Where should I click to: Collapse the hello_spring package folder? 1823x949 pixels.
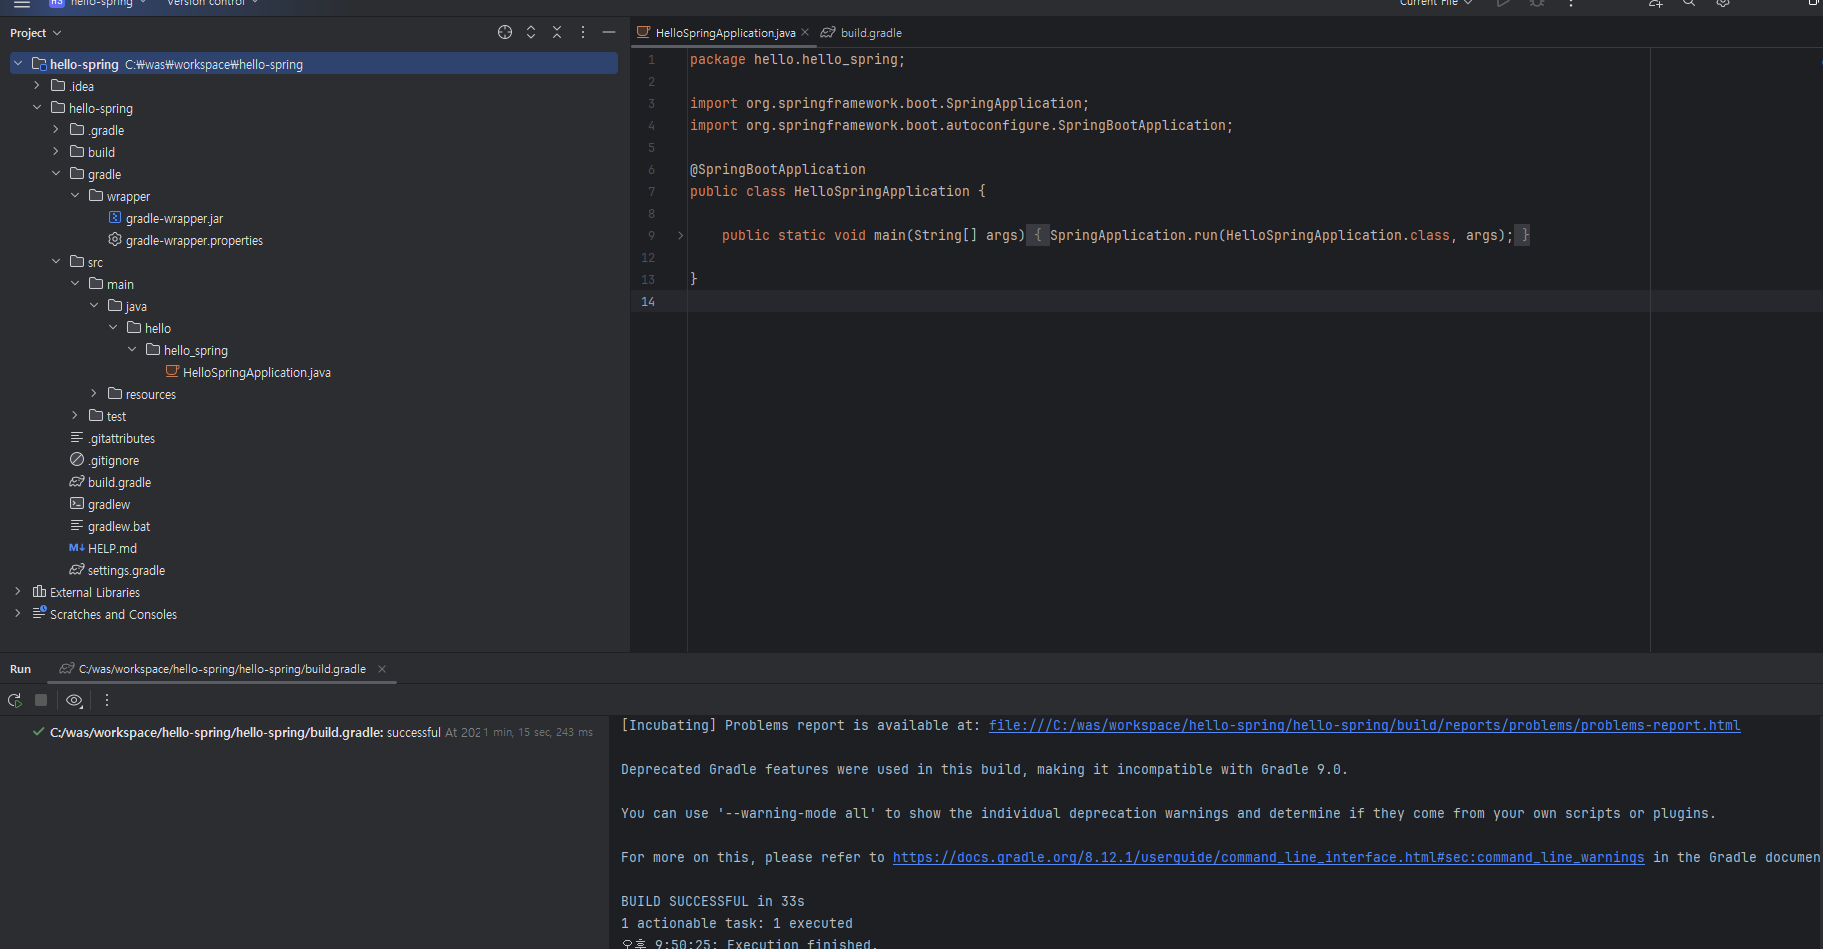[x=132, y=350]
